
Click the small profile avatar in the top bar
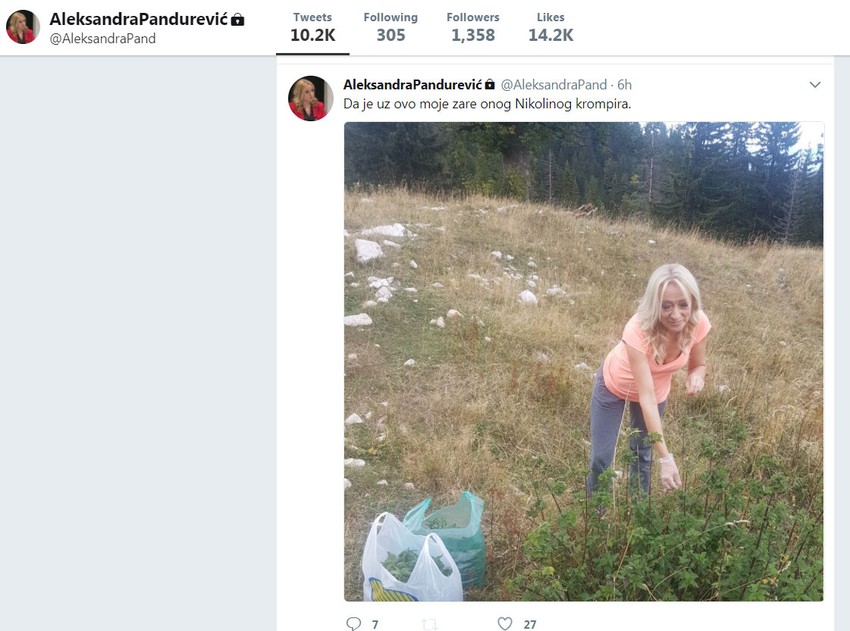click(x=23, y=27)
